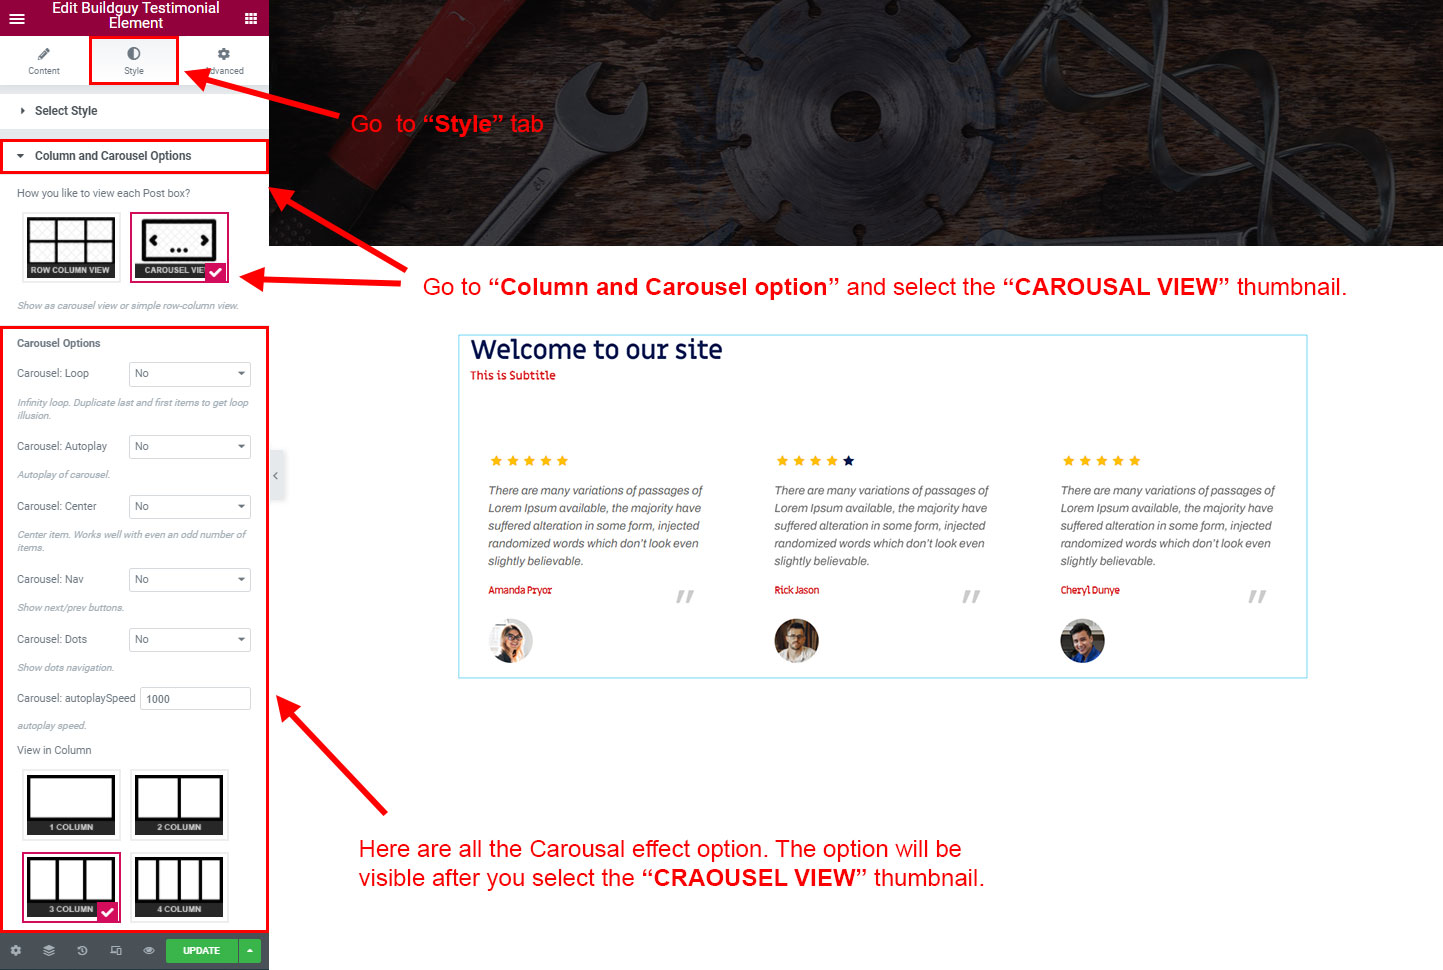Preview changes with eye icon
Image resolution: width=1443 pixels, height=970 pixels.
click(149, 951)
